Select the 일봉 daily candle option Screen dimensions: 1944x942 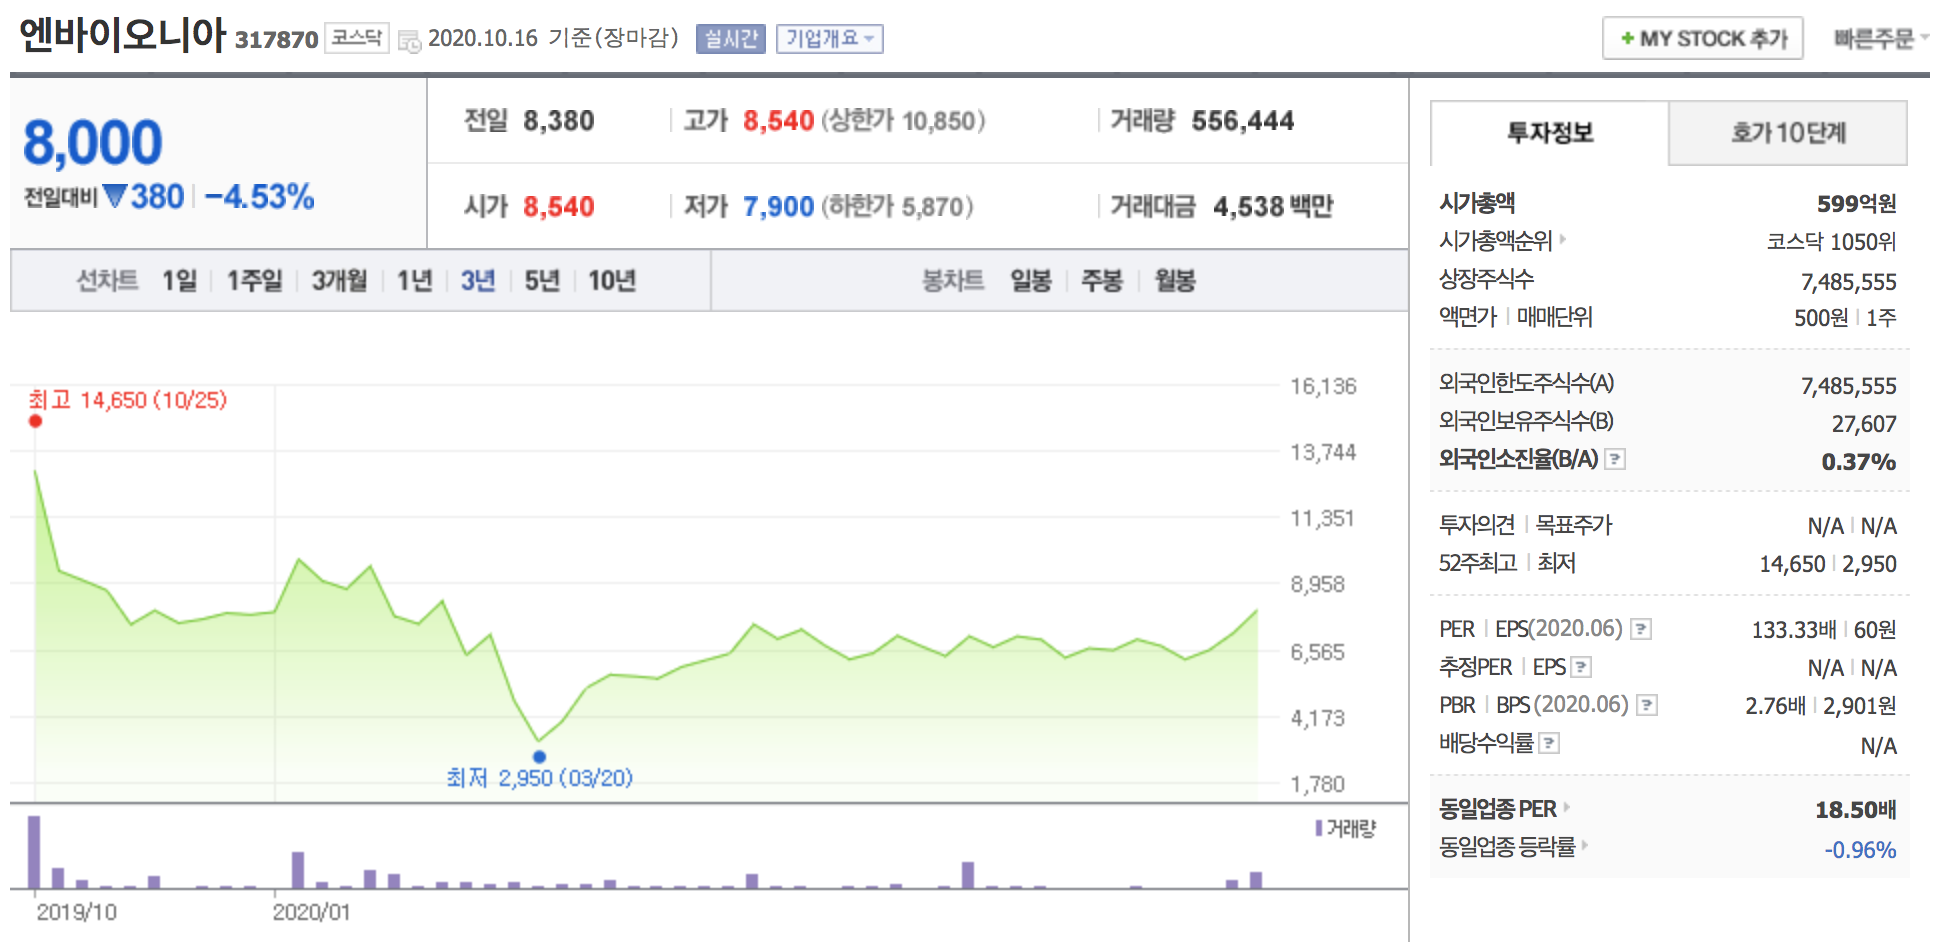point(1031,281)
